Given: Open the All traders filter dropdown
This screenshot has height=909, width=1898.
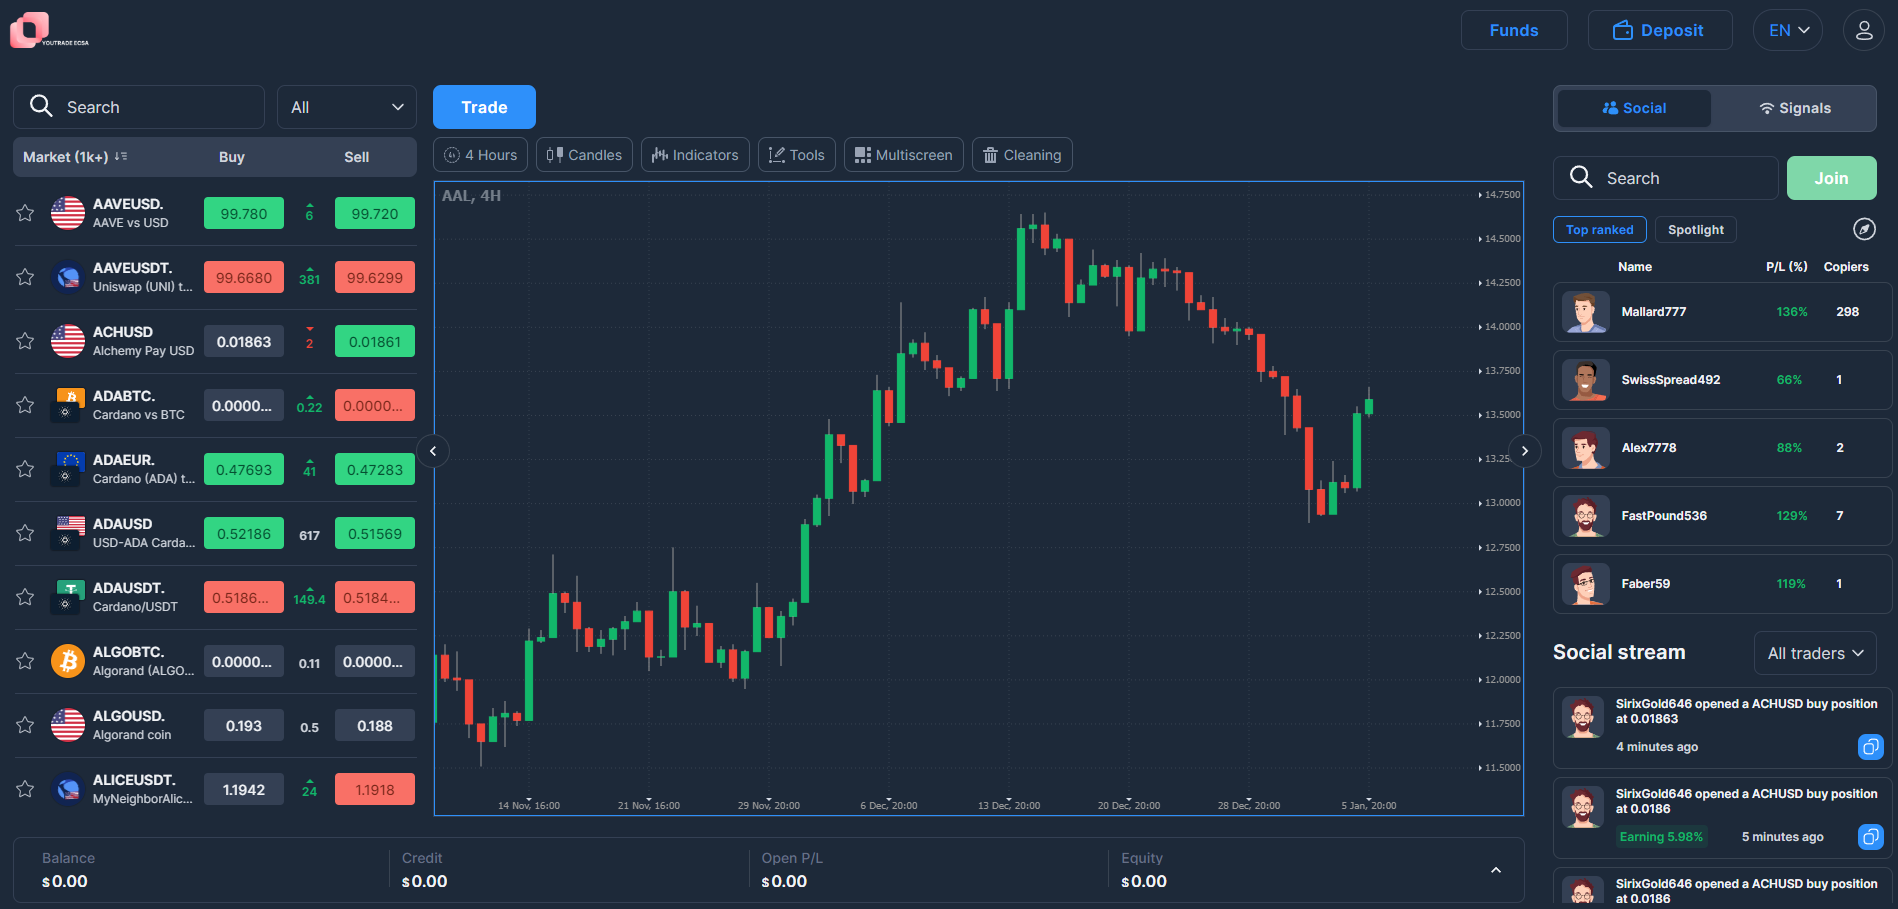Looking at the screenshot, I should [1815, 653].
